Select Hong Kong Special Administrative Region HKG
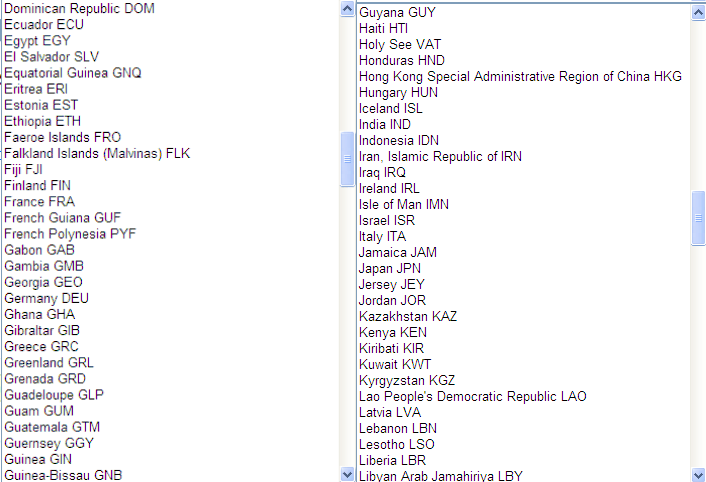Screen dimensions: 706x482 click(x=520, y=77)
